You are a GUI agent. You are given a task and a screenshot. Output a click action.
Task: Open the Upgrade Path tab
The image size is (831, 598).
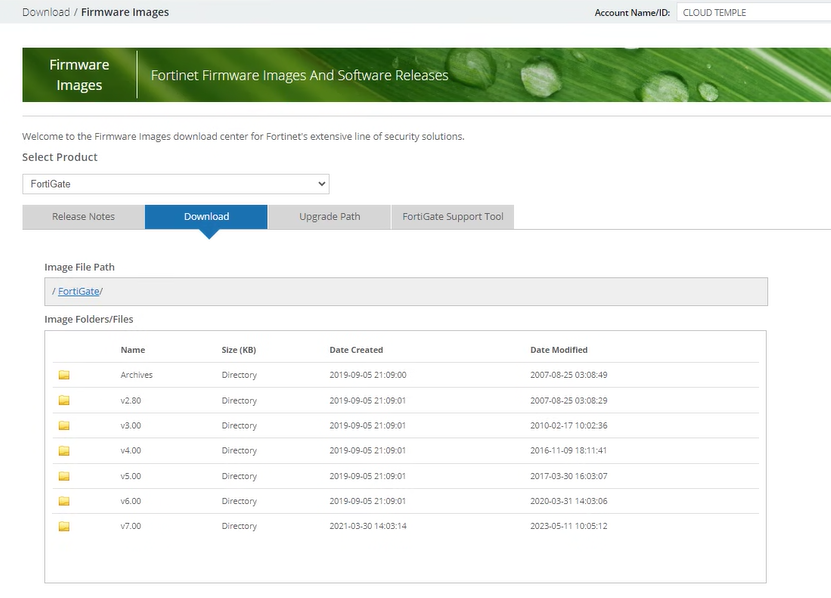point(329,217)
